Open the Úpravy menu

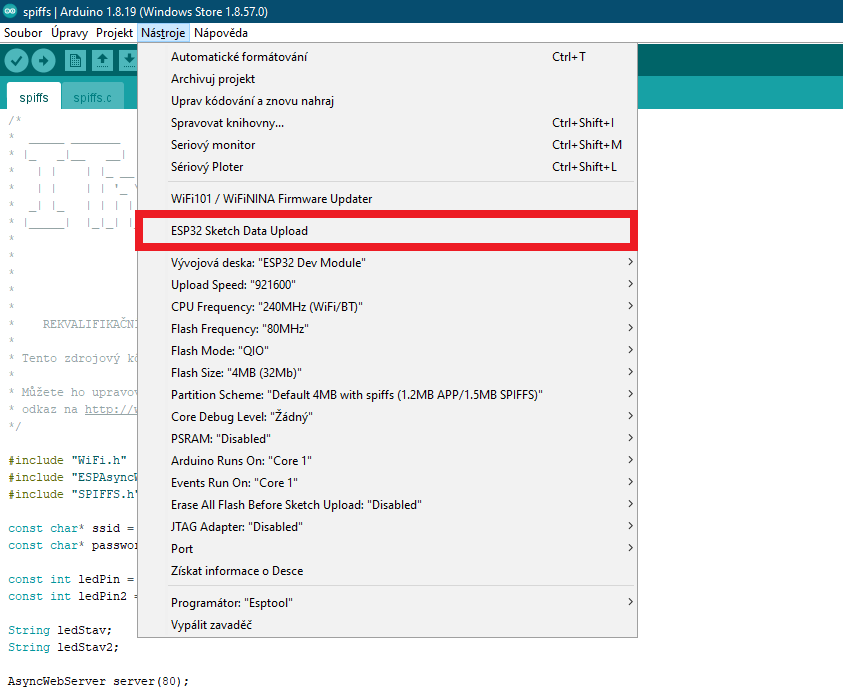(x=69, y=33)
